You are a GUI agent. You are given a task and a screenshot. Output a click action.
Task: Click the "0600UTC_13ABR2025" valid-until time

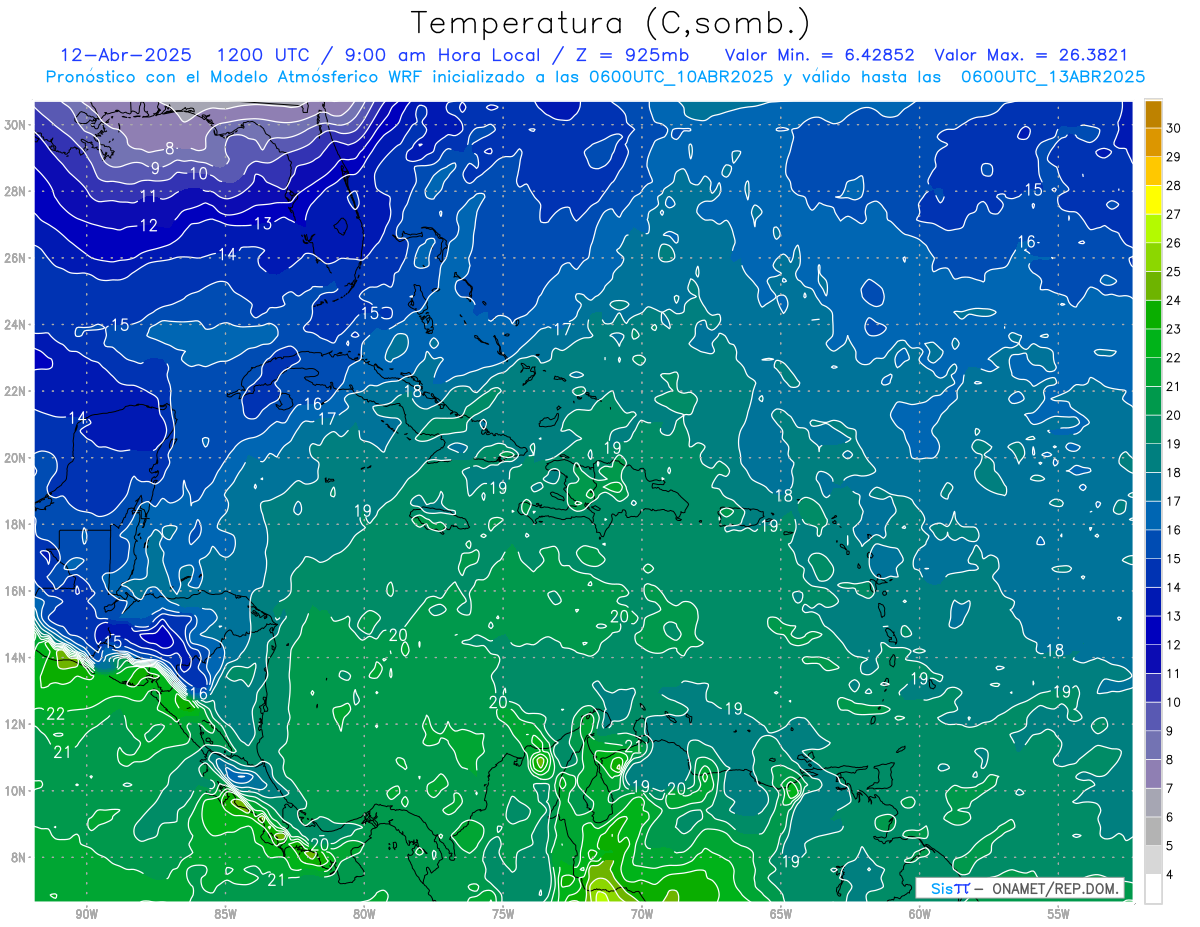pos(1053,77)
